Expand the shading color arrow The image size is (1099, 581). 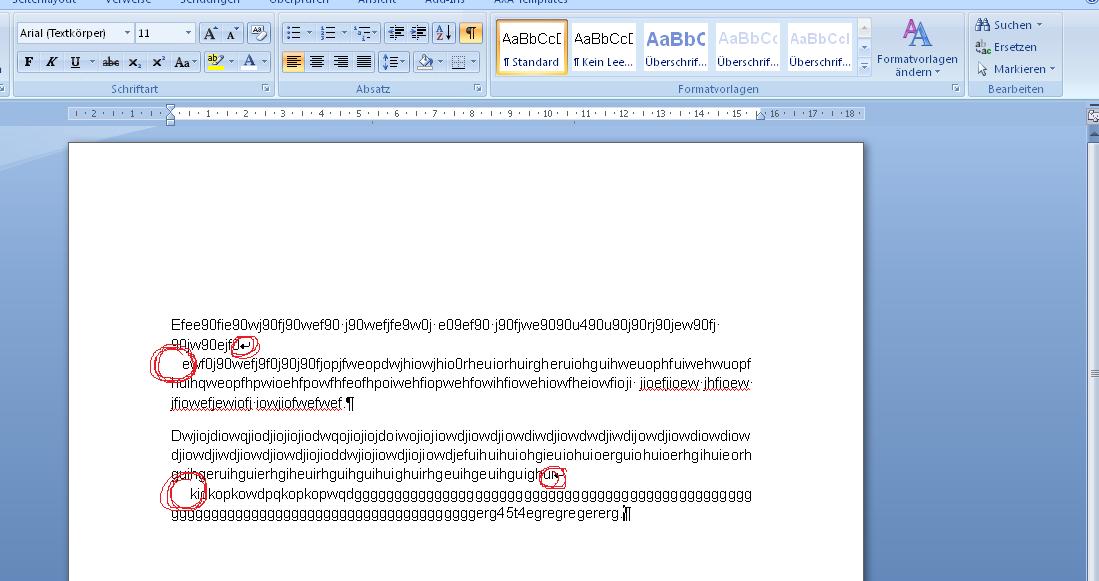tap(440, 62)
